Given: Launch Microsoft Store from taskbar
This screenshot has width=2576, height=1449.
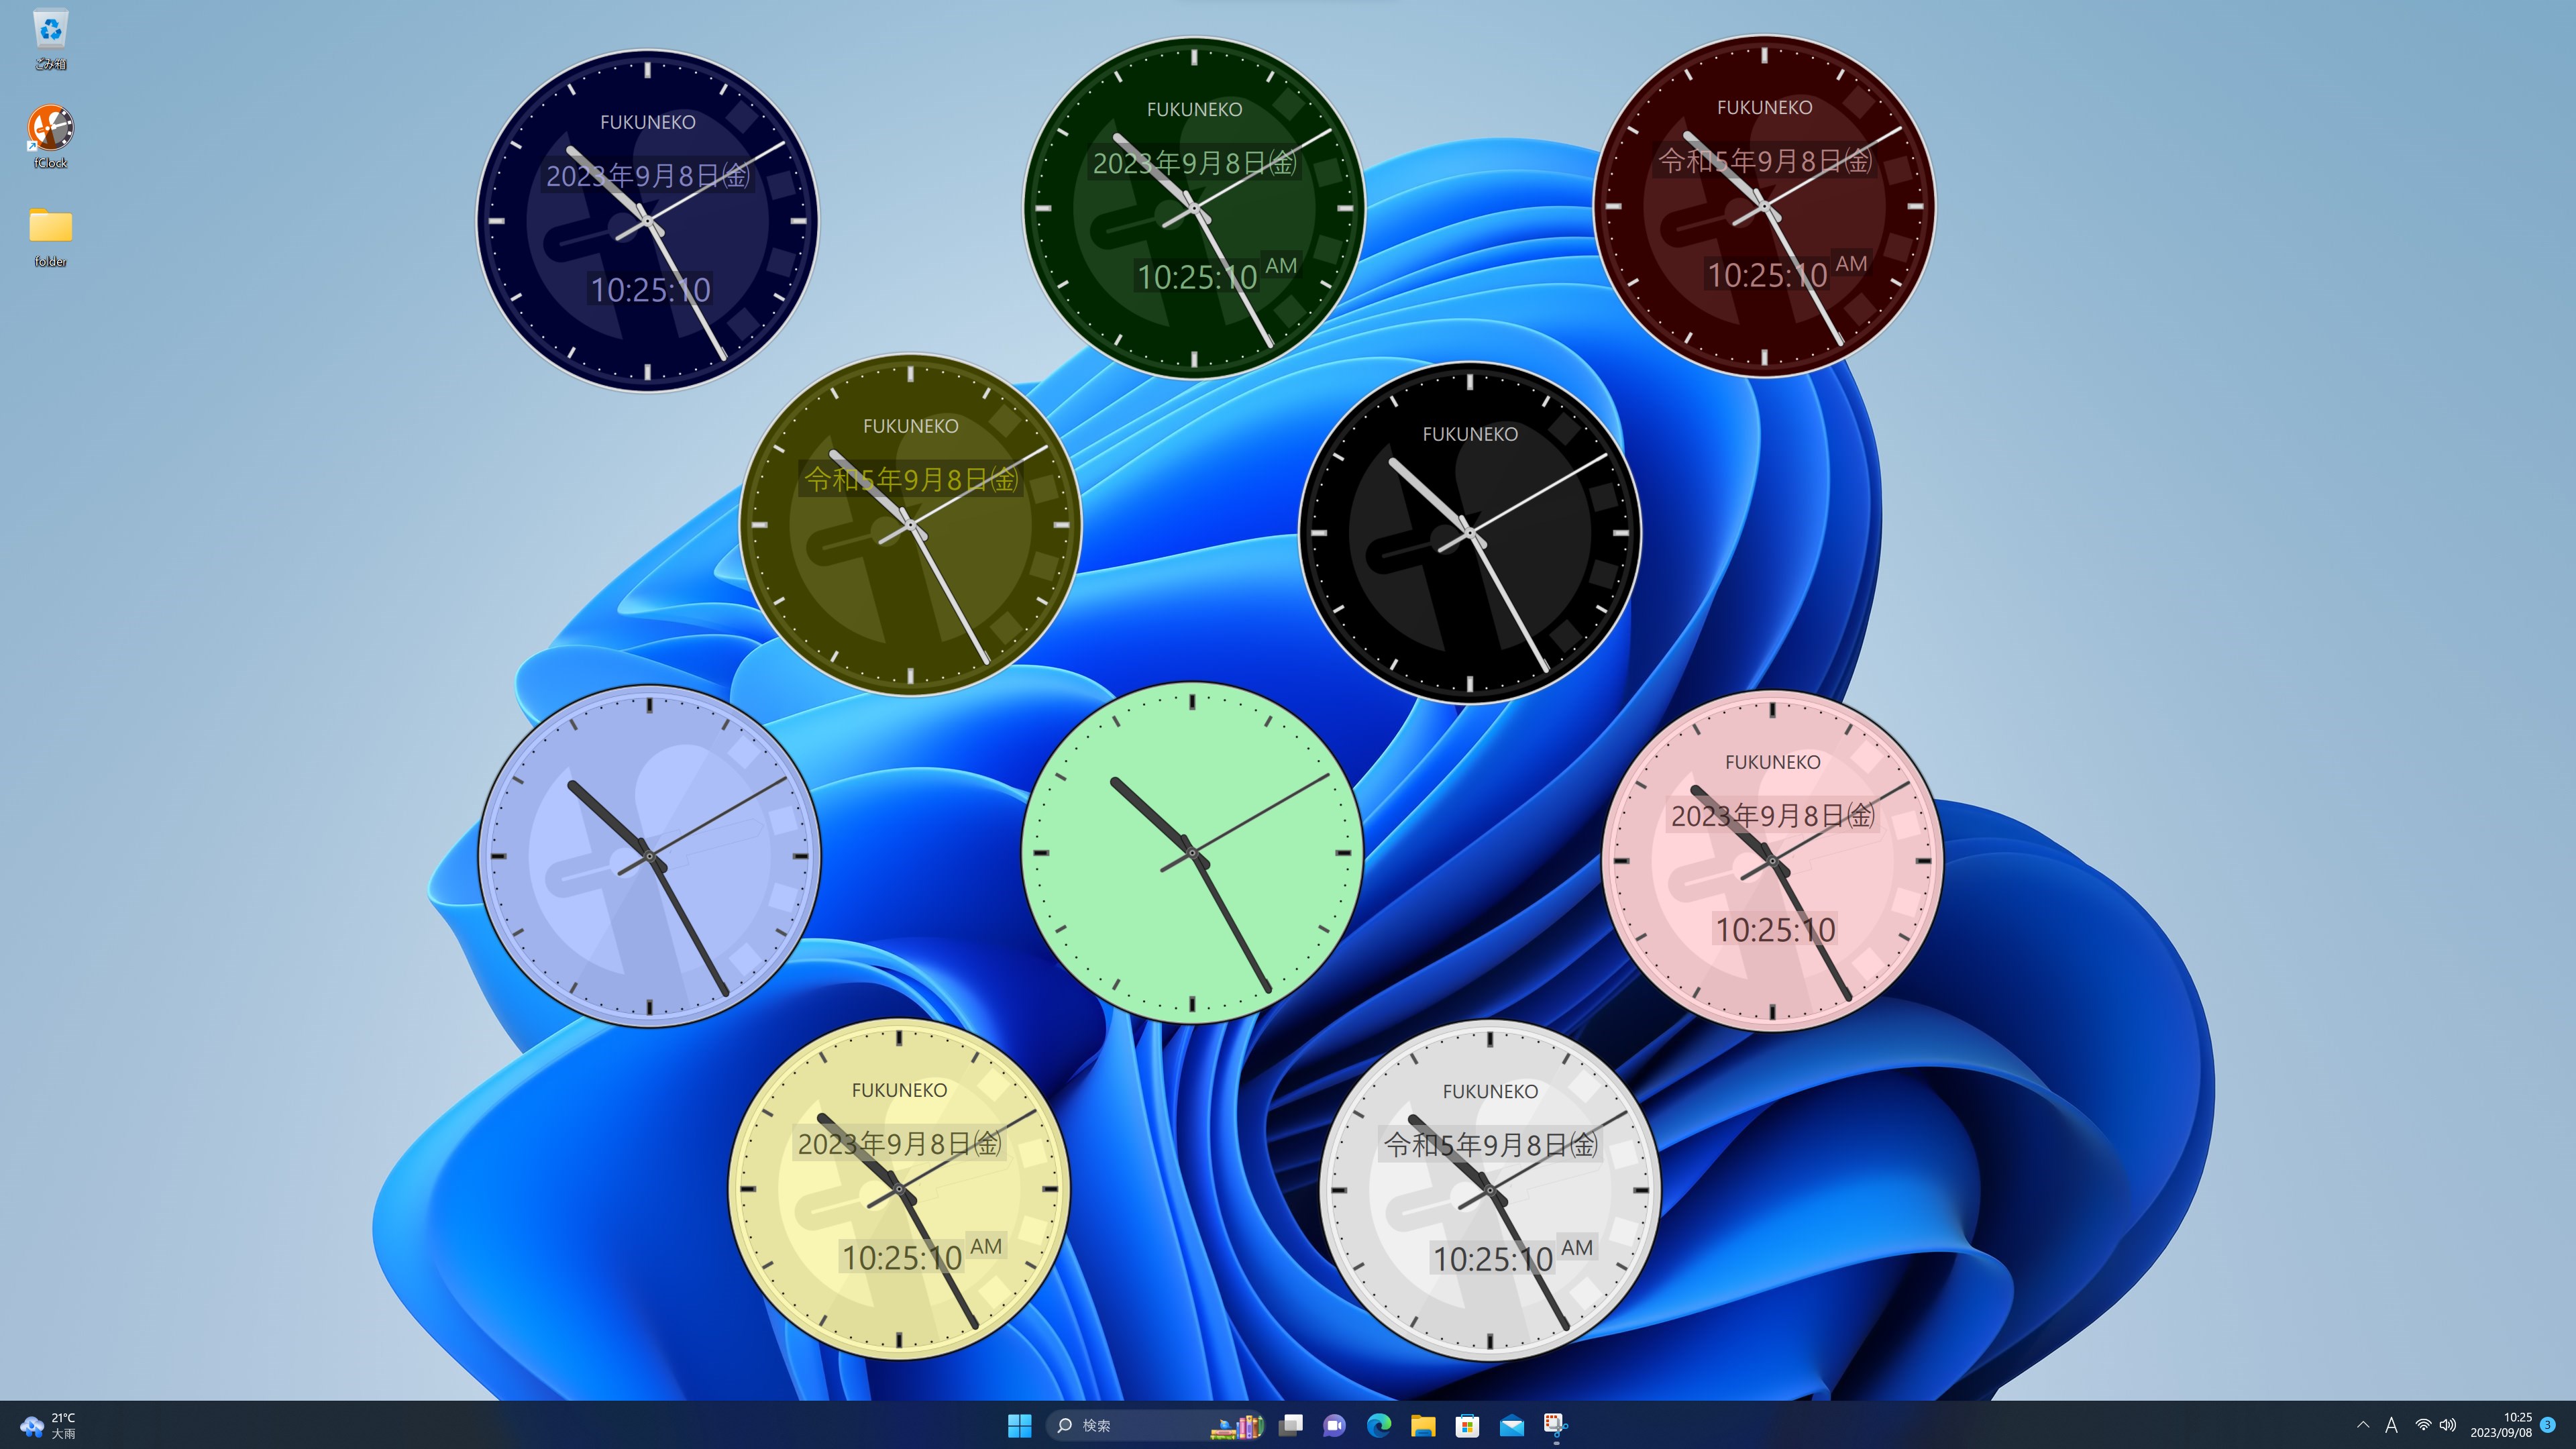Looking at the screenshot, I should (x=1467, y=1425).
